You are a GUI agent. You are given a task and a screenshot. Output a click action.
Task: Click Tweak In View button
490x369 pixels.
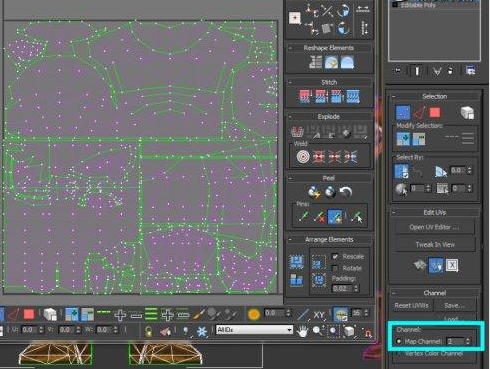coord(435,245)
